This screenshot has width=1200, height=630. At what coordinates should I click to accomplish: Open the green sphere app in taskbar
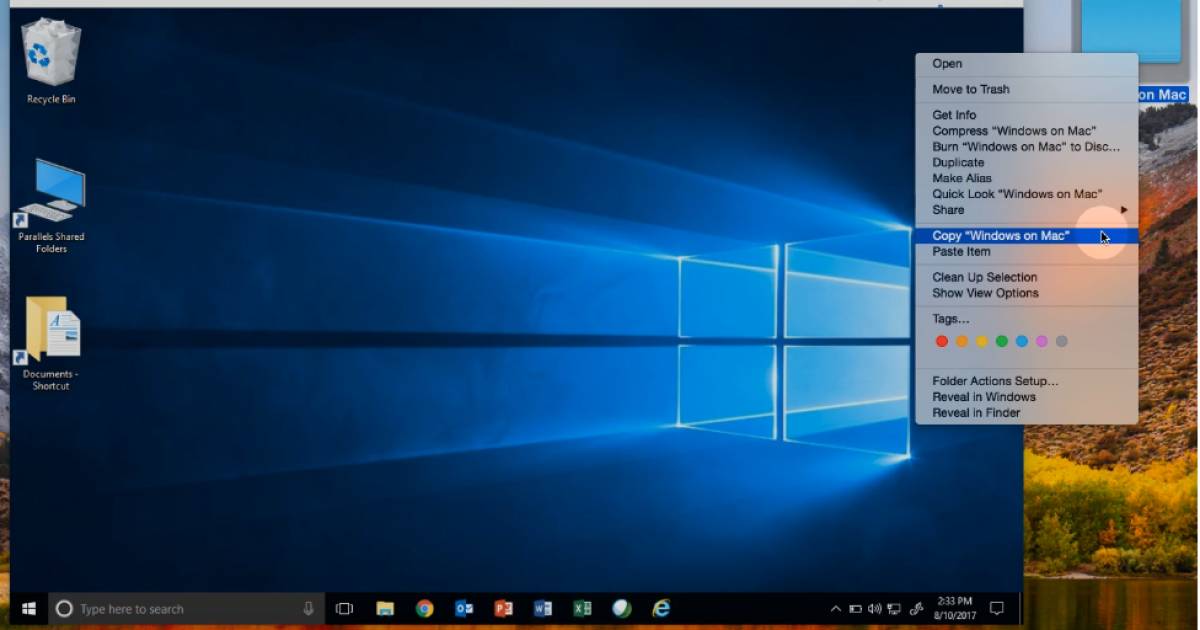pyautogui.click(x=622, y=608)
